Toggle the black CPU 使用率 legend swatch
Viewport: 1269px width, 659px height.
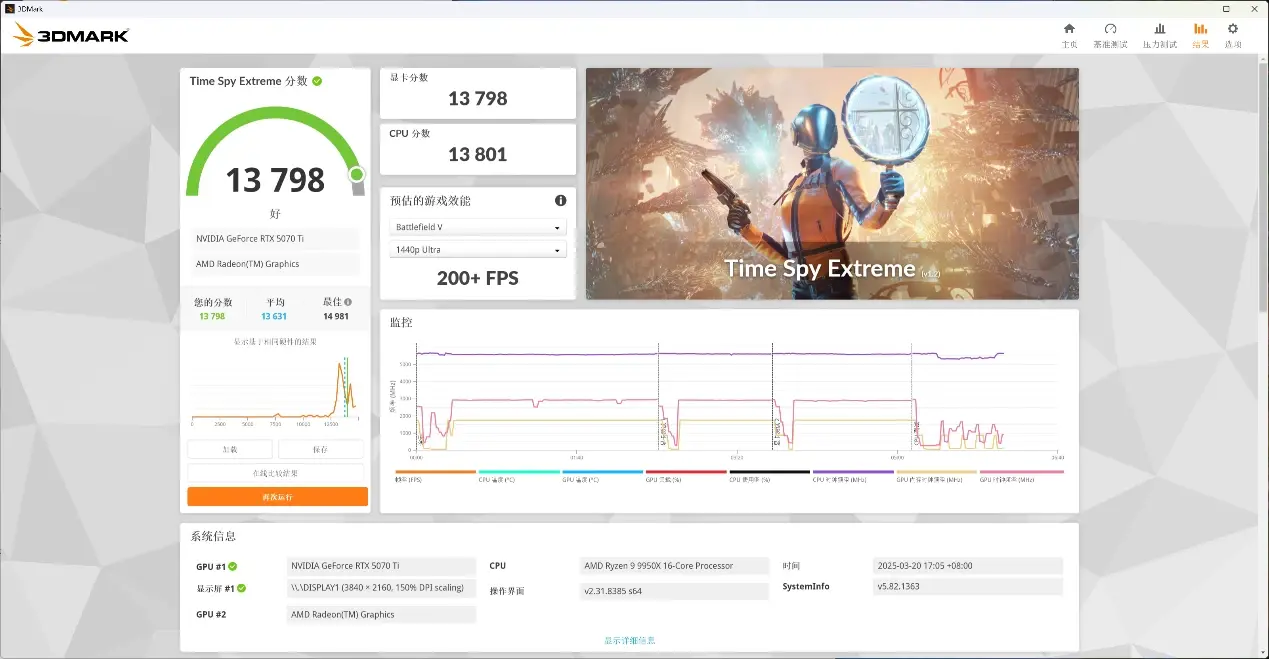[x=770, y=471]
